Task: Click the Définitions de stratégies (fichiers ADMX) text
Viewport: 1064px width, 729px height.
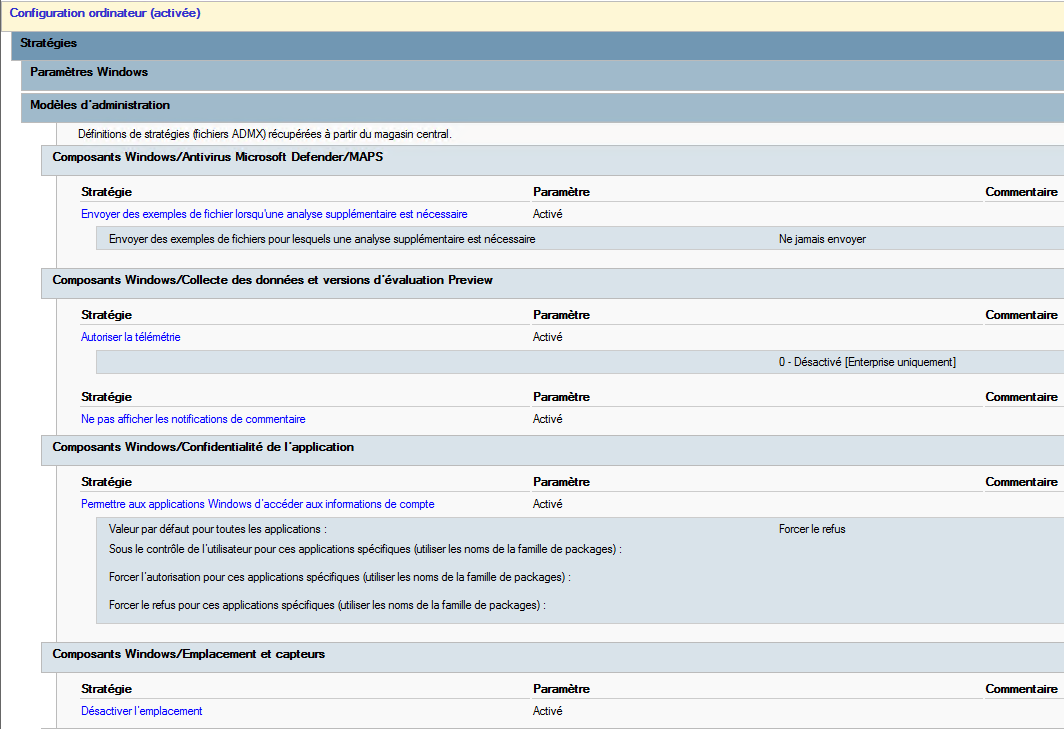Action: (x=265, y=134)
